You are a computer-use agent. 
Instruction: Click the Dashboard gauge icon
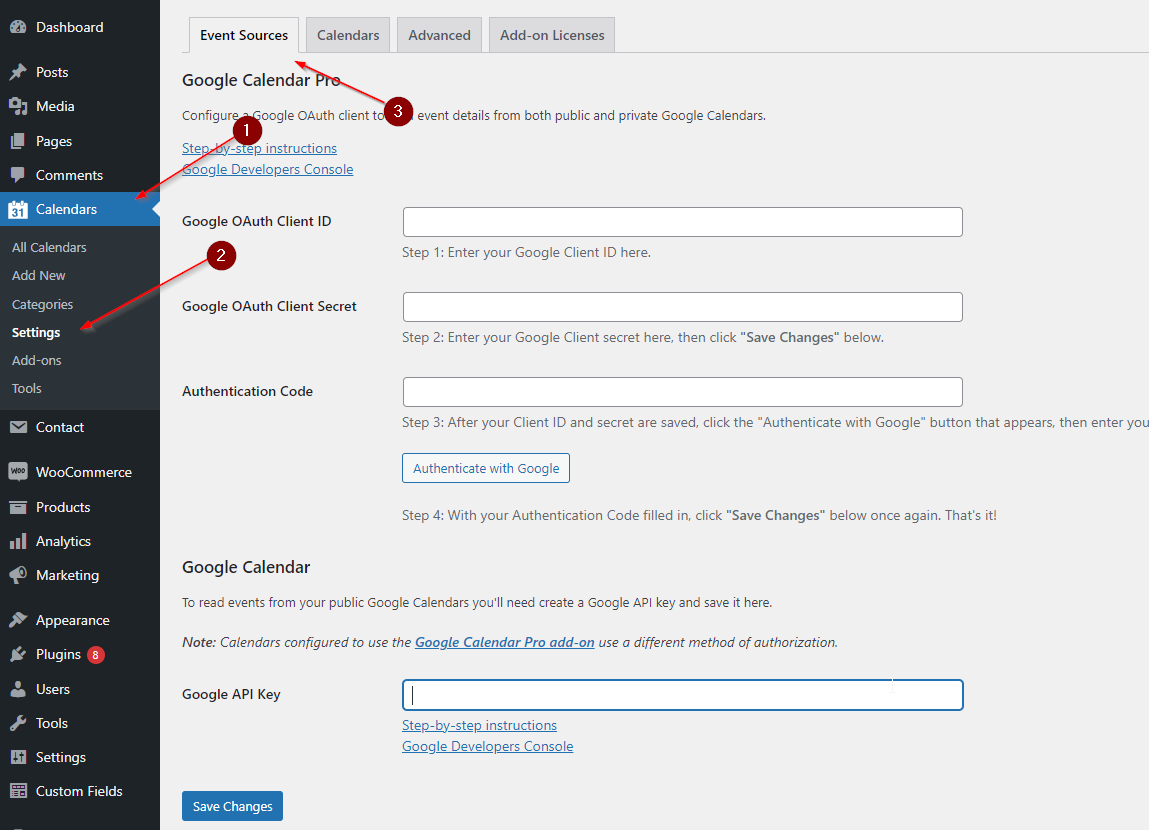(x=18, y=27)
